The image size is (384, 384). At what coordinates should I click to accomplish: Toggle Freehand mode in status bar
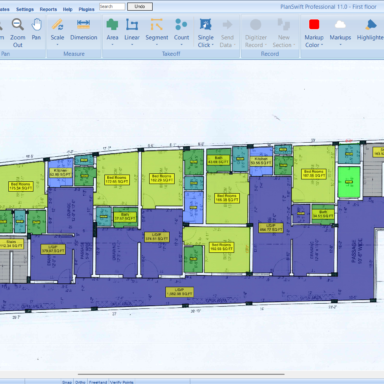(98, 382)
